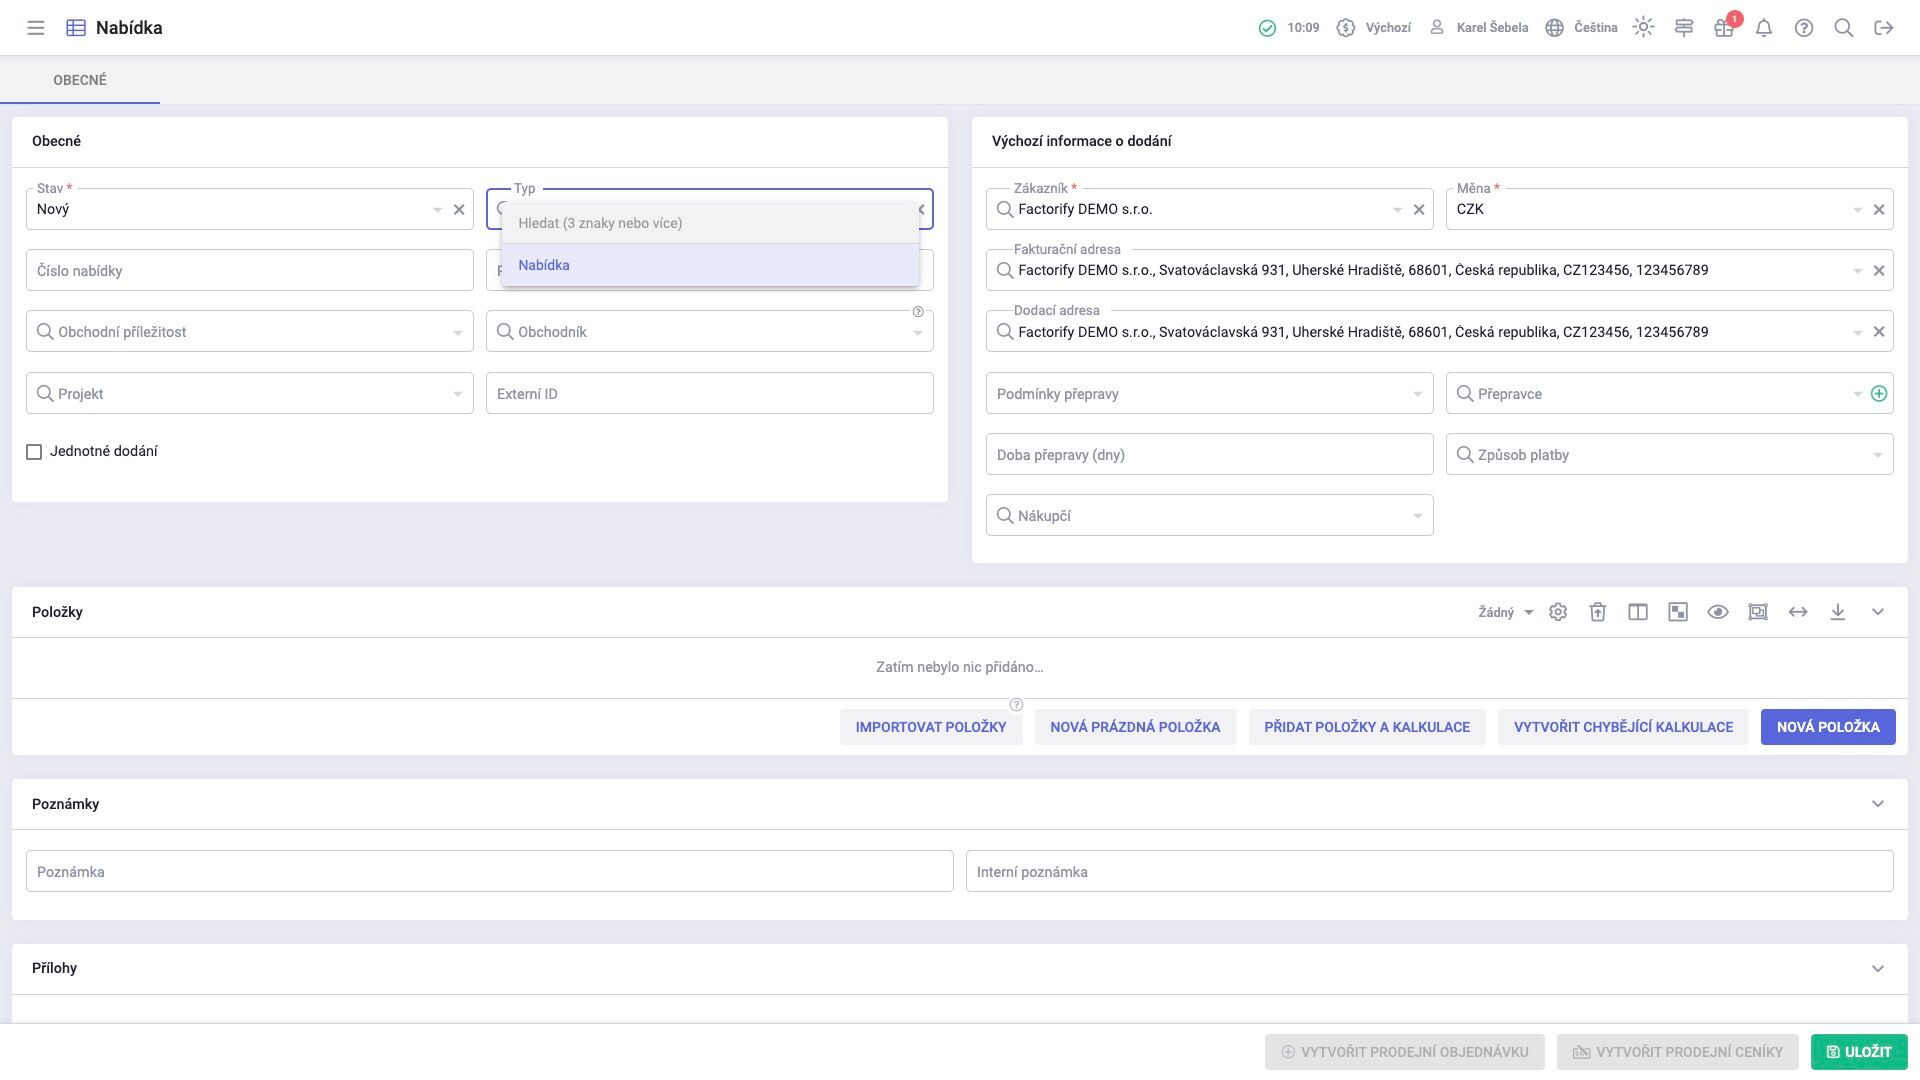Open the gift box news icon
Screen dimensions: 1920x1080
1723,28
